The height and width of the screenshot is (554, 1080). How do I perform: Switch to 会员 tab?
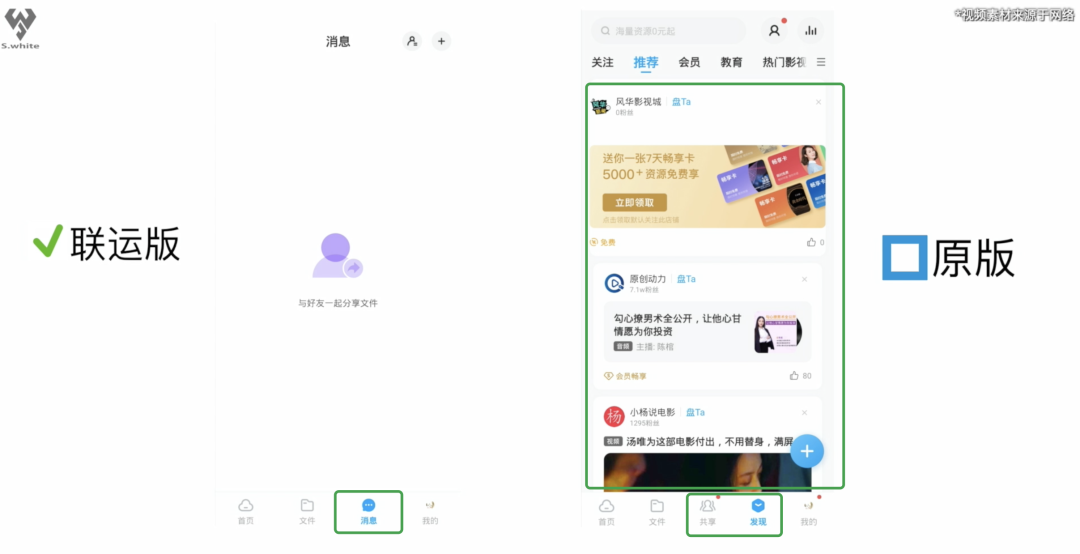pos(689,62)
